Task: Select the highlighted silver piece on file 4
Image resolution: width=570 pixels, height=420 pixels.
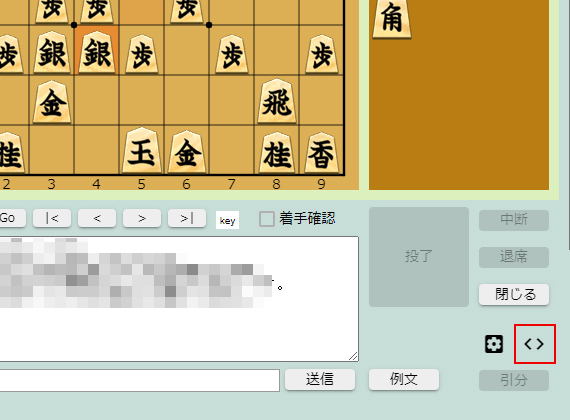Action: tap(97, 53)
